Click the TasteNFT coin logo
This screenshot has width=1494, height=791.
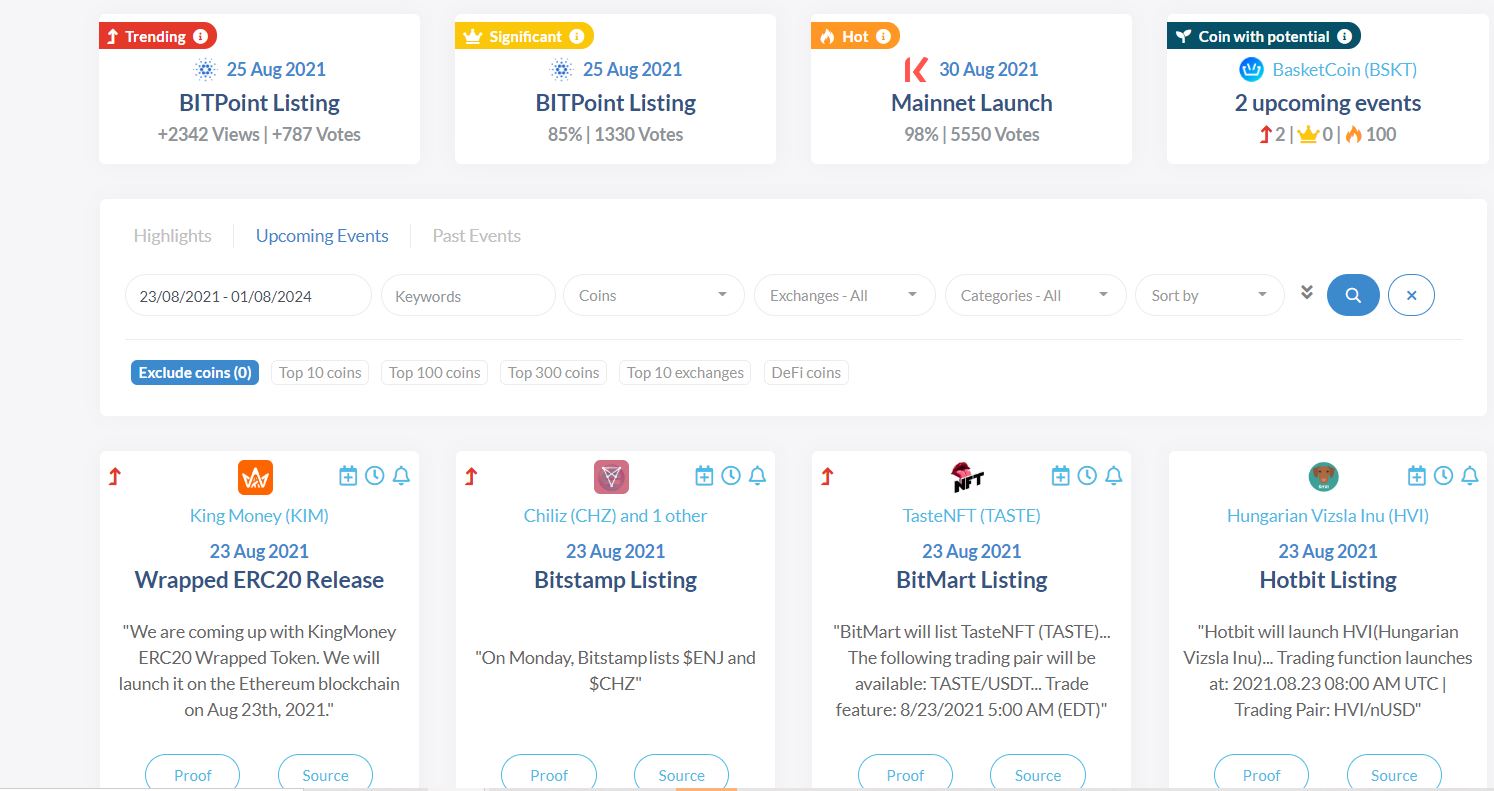pyautogui.click(x=968, y=477)
